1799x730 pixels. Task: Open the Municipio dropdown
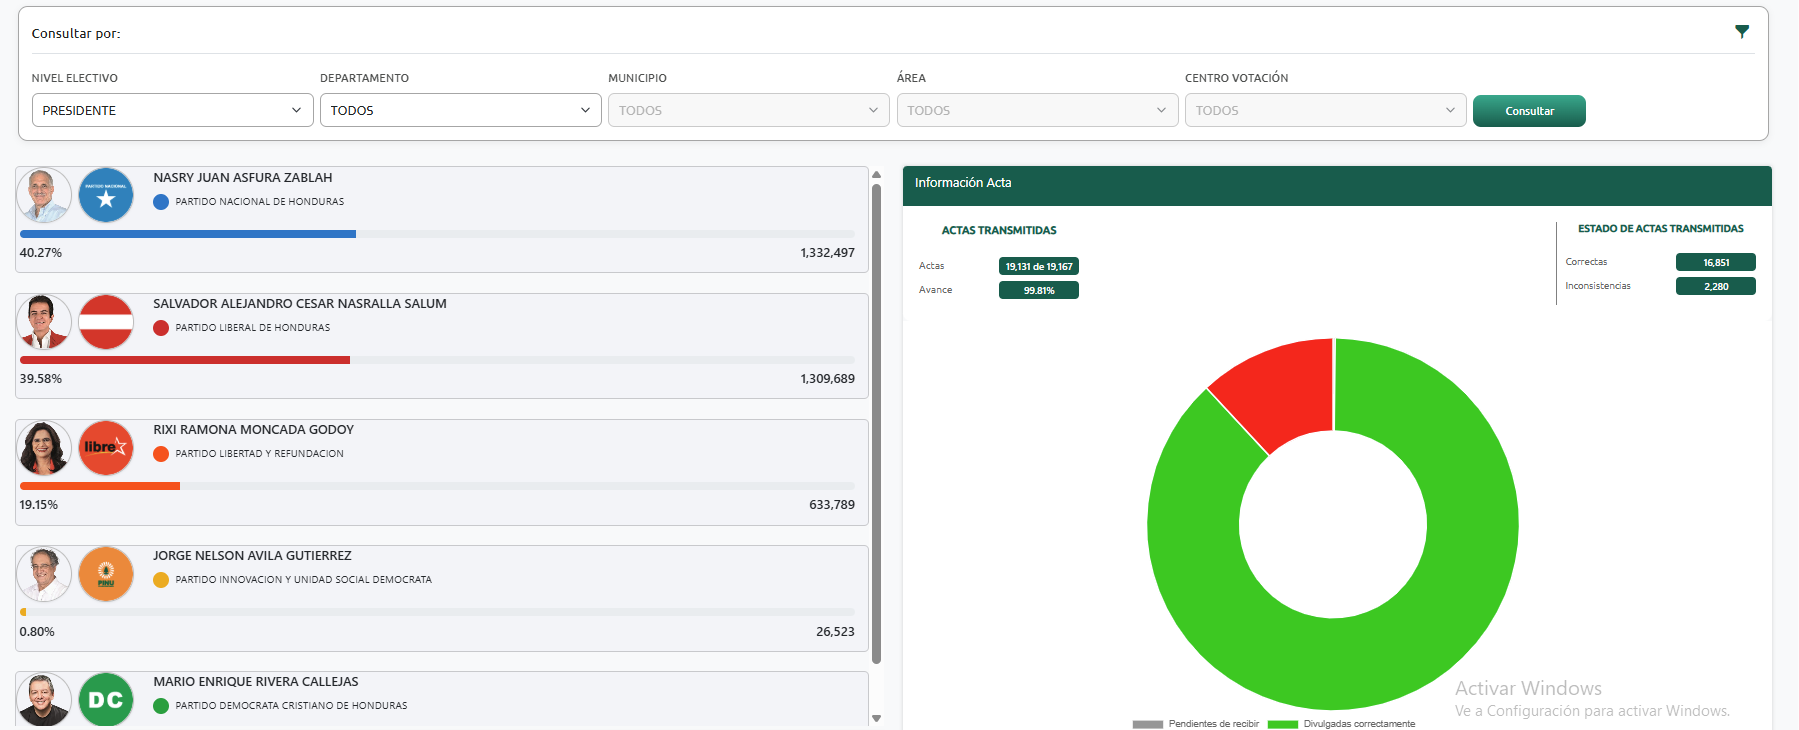tap(748, 110)
